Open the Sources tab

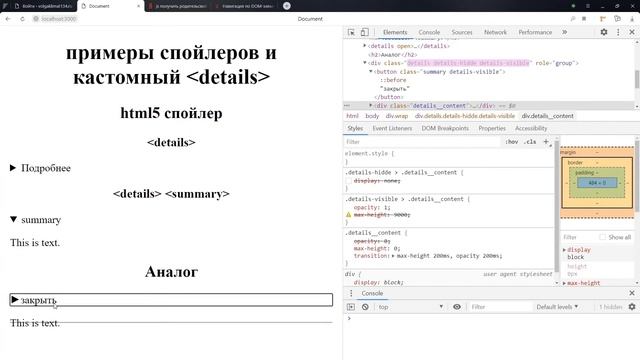click(462, 32)
